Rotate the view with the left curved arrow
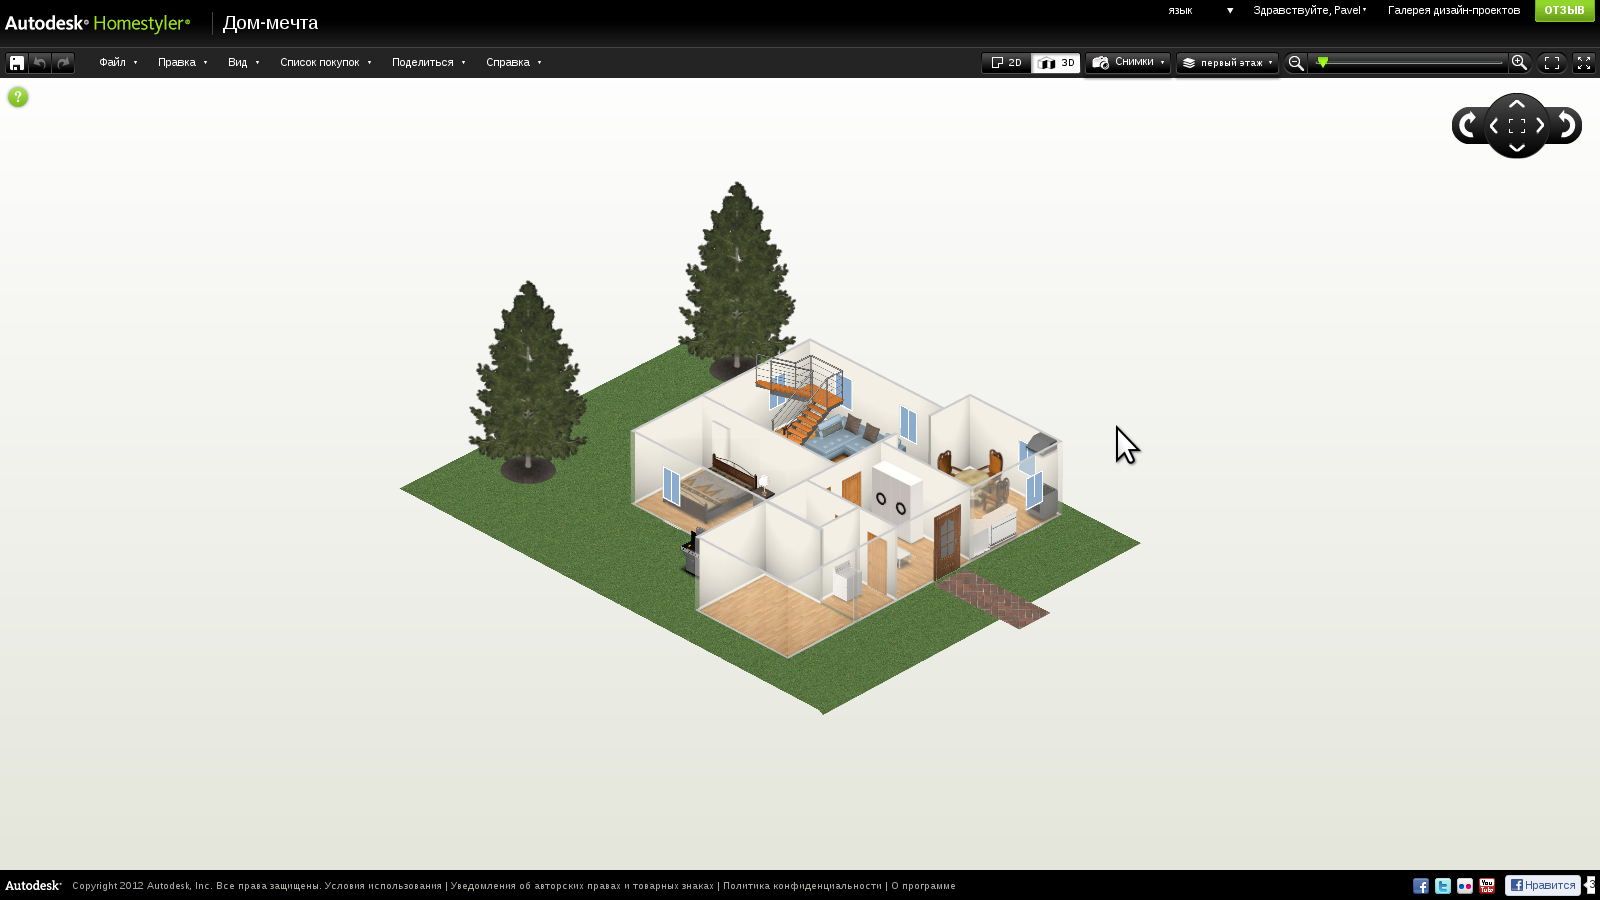The image size is (1600, 900). coord(1467,126)
